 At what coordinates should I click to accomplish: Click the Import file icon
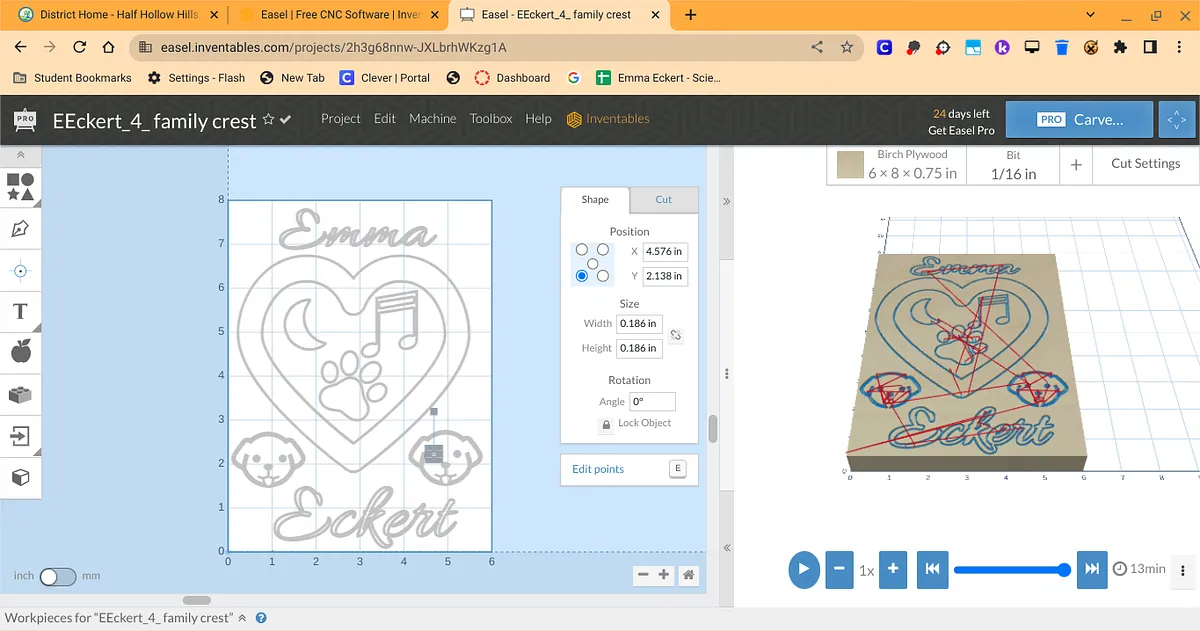(x=20, y=436)
